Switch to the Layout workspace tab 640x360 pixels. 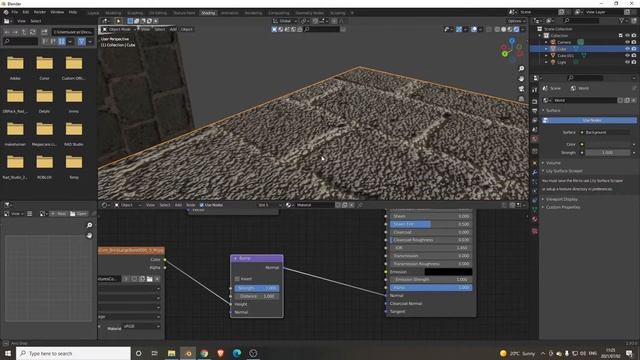tap(93, 13)
